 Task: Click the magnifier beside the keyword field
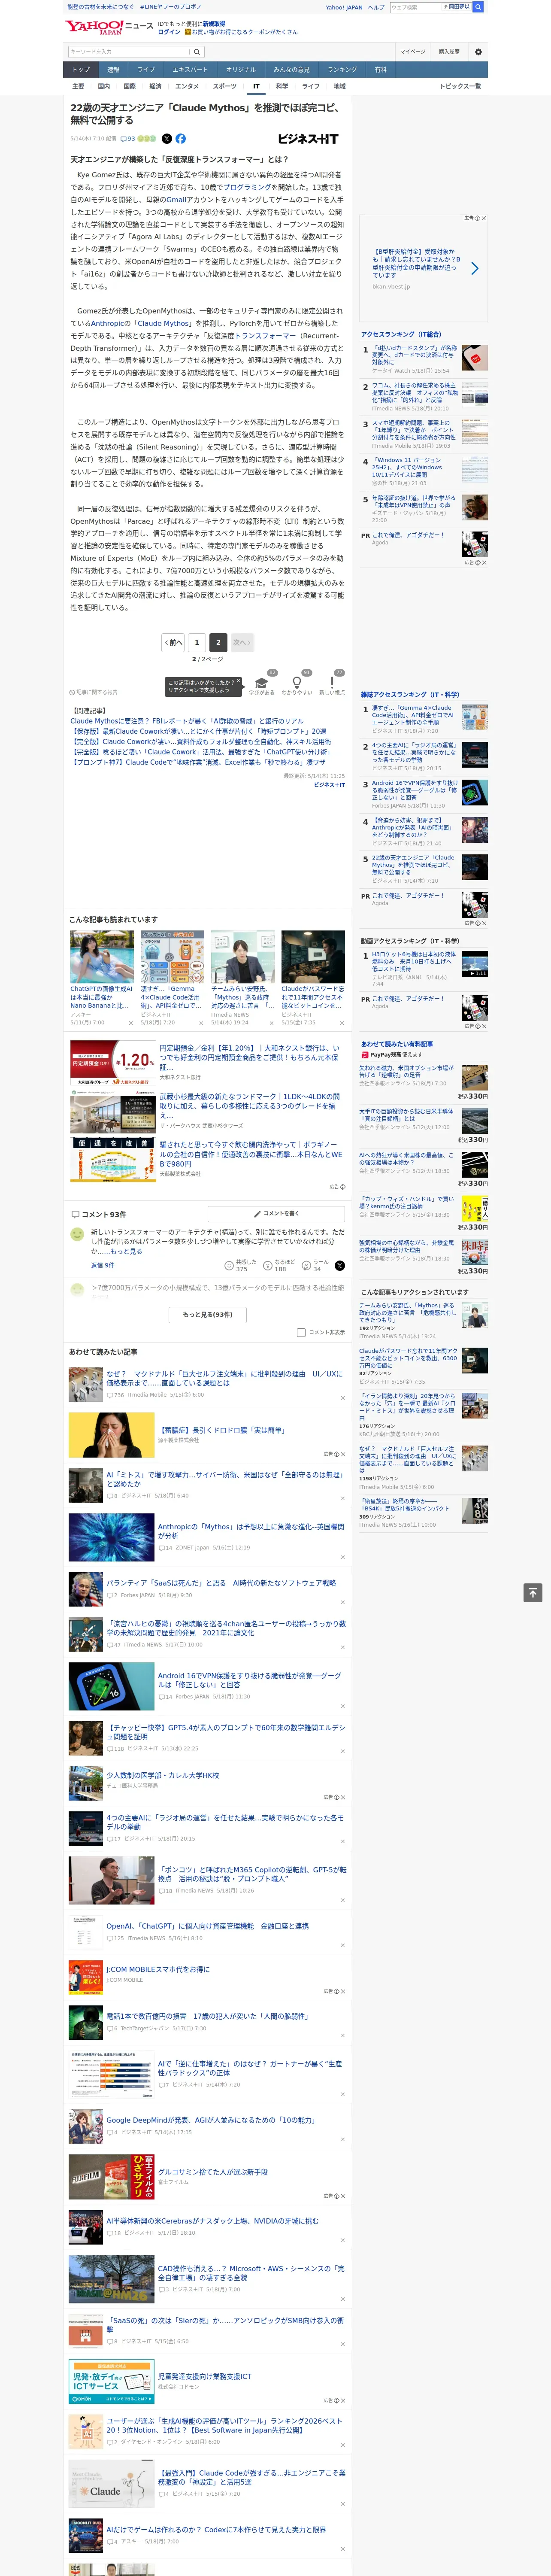point(197,51)
